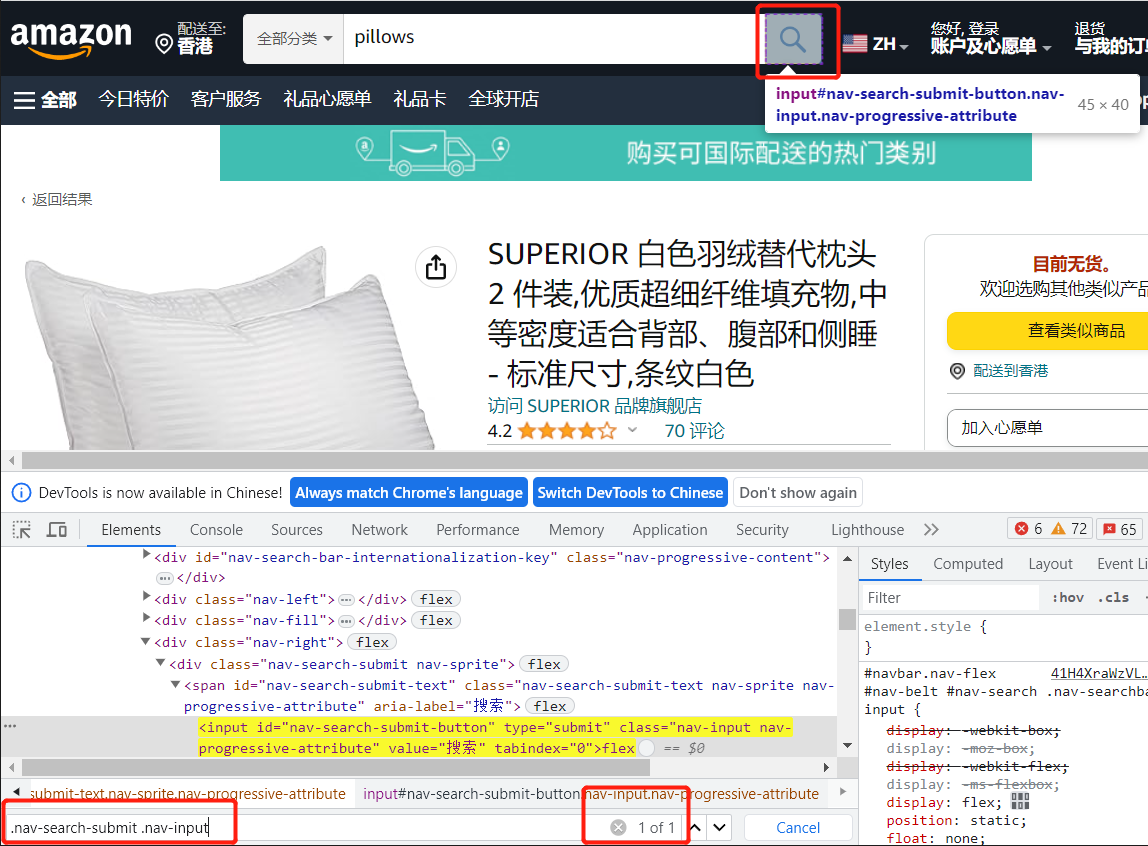Toggle flex badge on nav-fill div
This screenshot has width=1148, height=846.
436,621
